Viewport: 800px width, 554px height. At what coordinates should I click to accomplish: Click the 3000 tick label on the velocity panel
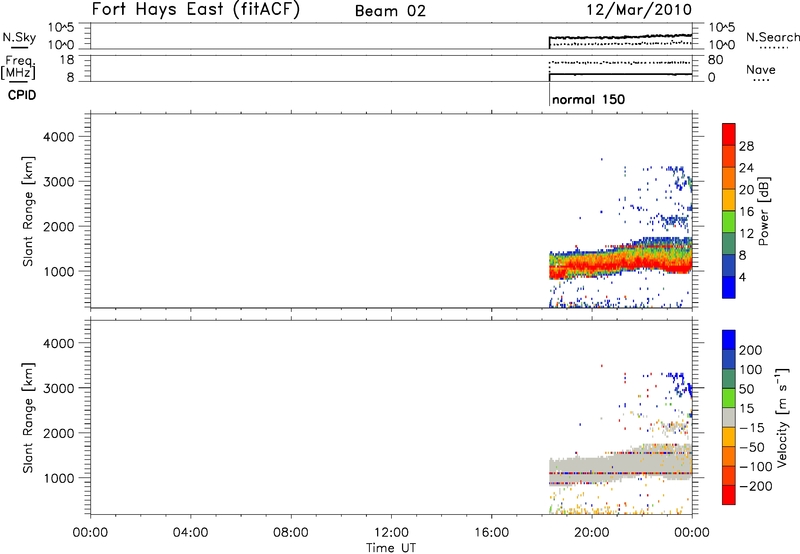pos(59,388)
